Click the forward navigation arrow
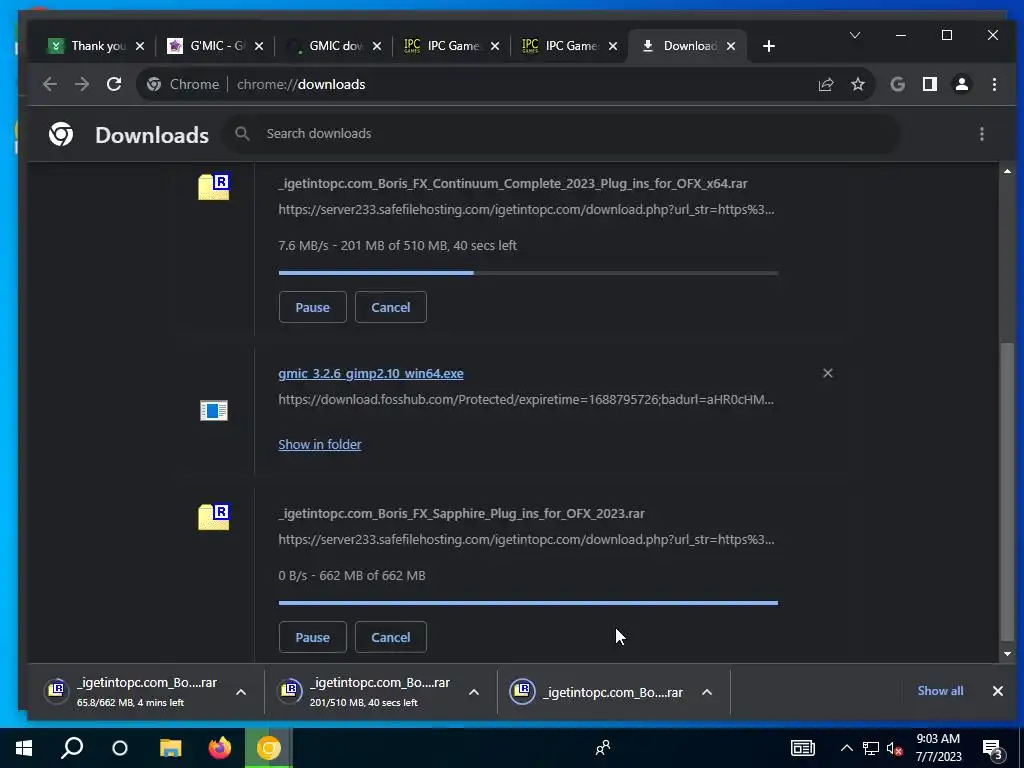Screen dimensions: 1024x768 point(82,84)
